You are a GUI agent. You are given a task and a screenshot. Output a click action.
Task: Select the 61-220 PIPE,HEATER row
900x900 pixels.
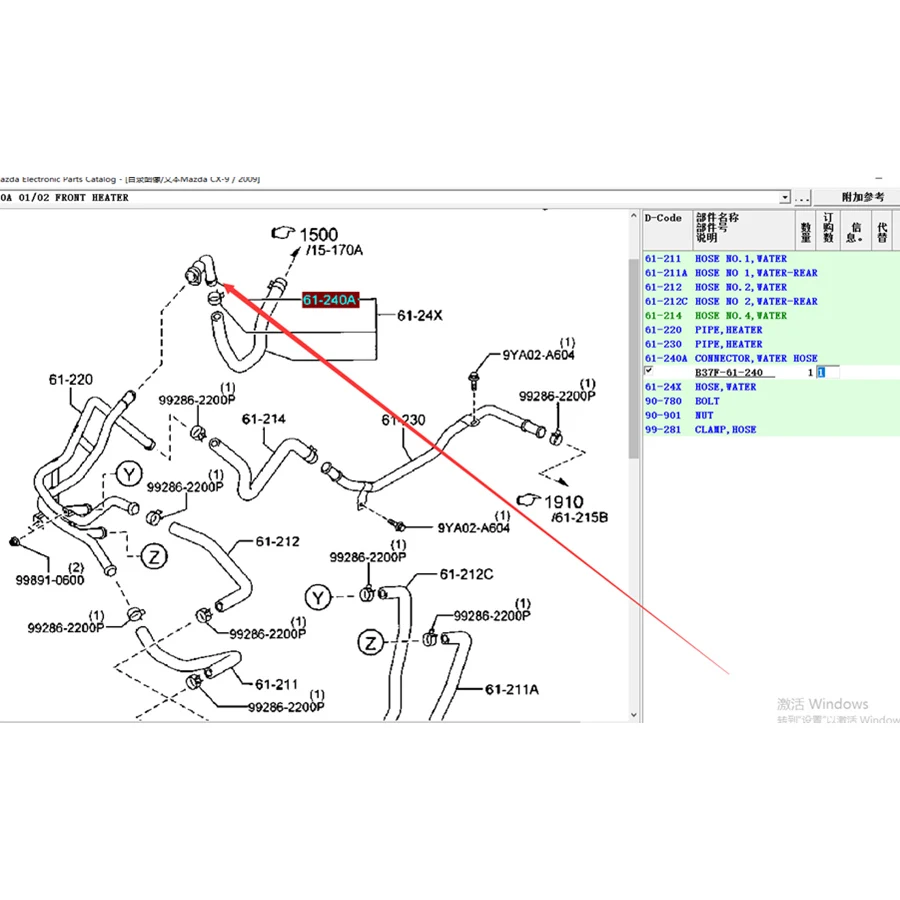(x=771, y=330)
